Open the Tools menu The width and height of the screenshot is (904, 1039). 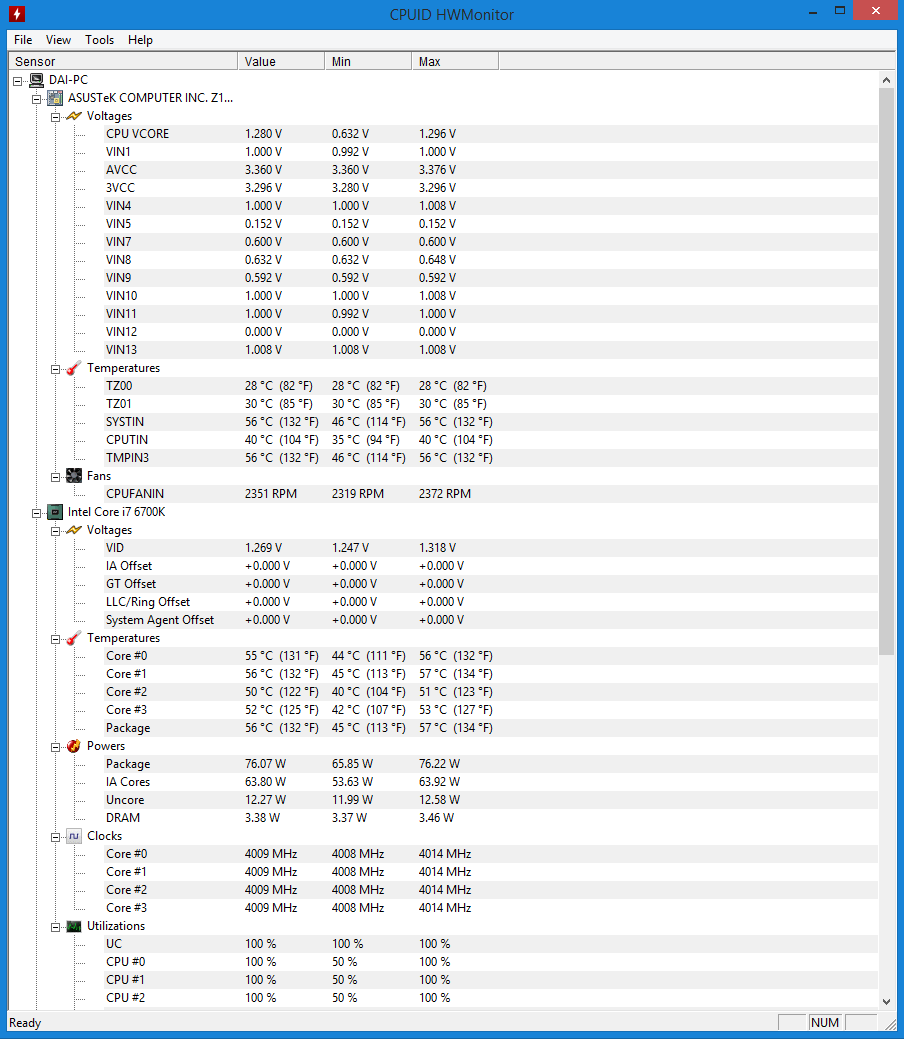pyautogui.click(x=99, y=40)
